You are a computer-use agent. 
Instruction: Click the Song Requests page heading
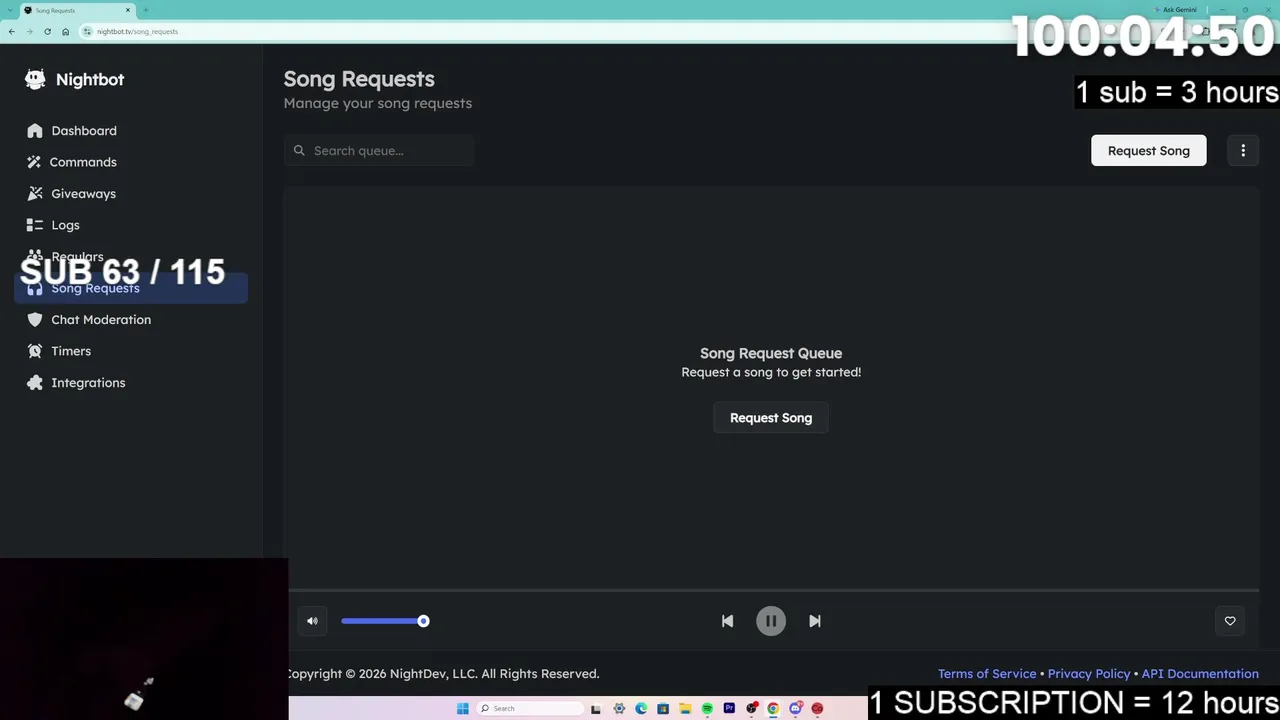click(359, 79)
